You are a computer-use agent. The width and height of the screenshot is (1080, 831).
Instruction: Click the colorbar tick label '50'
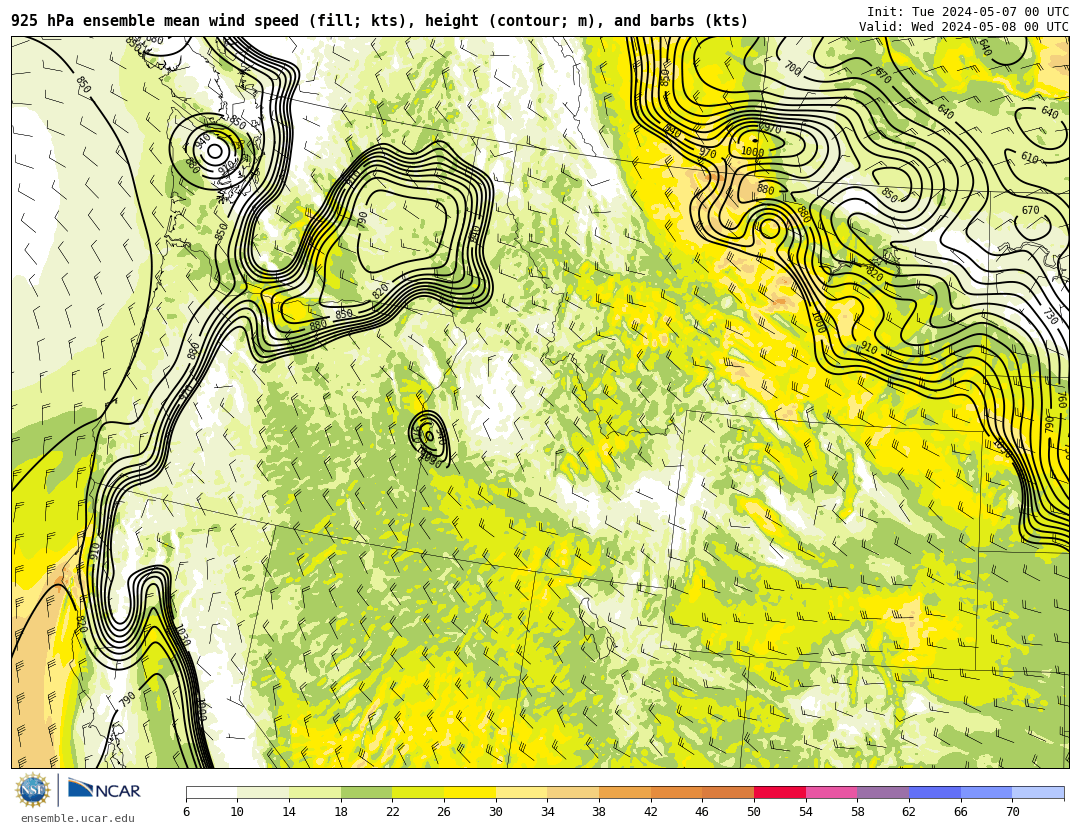click(754, 812)
